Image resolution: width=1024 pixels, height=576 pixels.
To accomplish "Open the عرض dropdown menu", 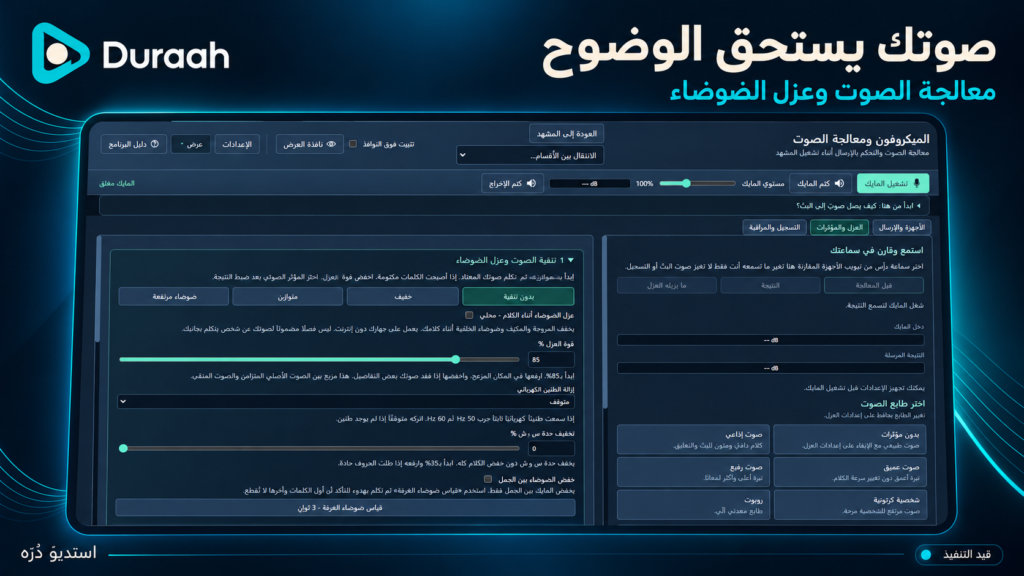I will [191, 144].
